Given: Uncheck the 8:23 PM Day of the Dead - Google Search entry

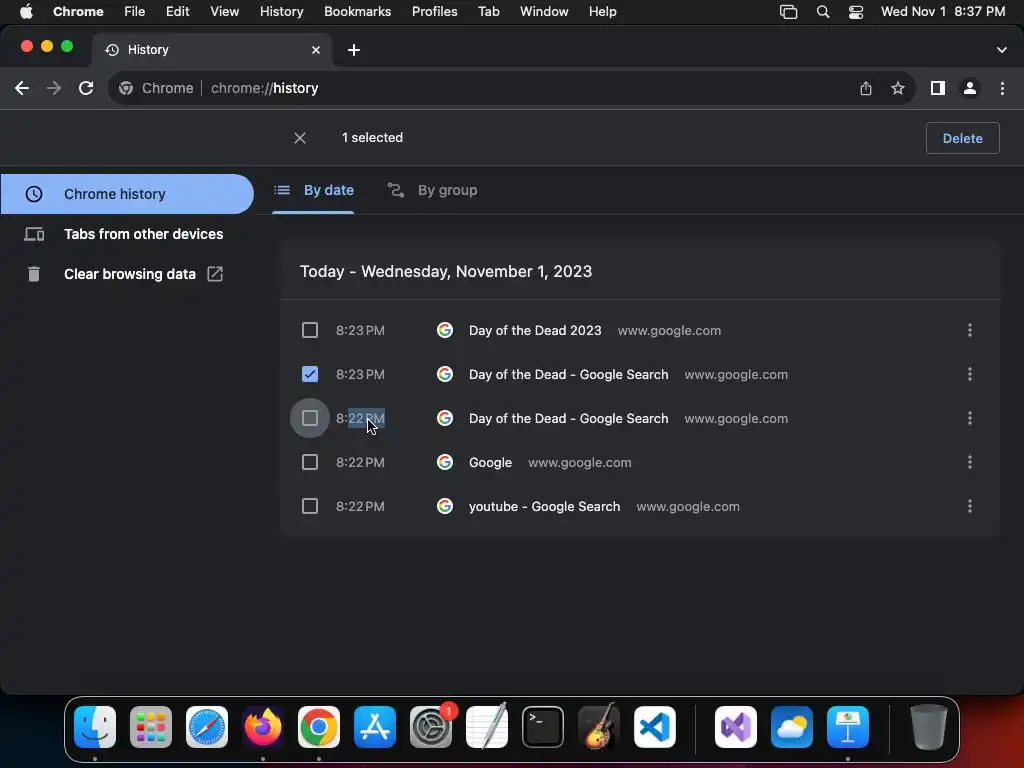Looking at the screenshot, I should (x=310, y=374).
